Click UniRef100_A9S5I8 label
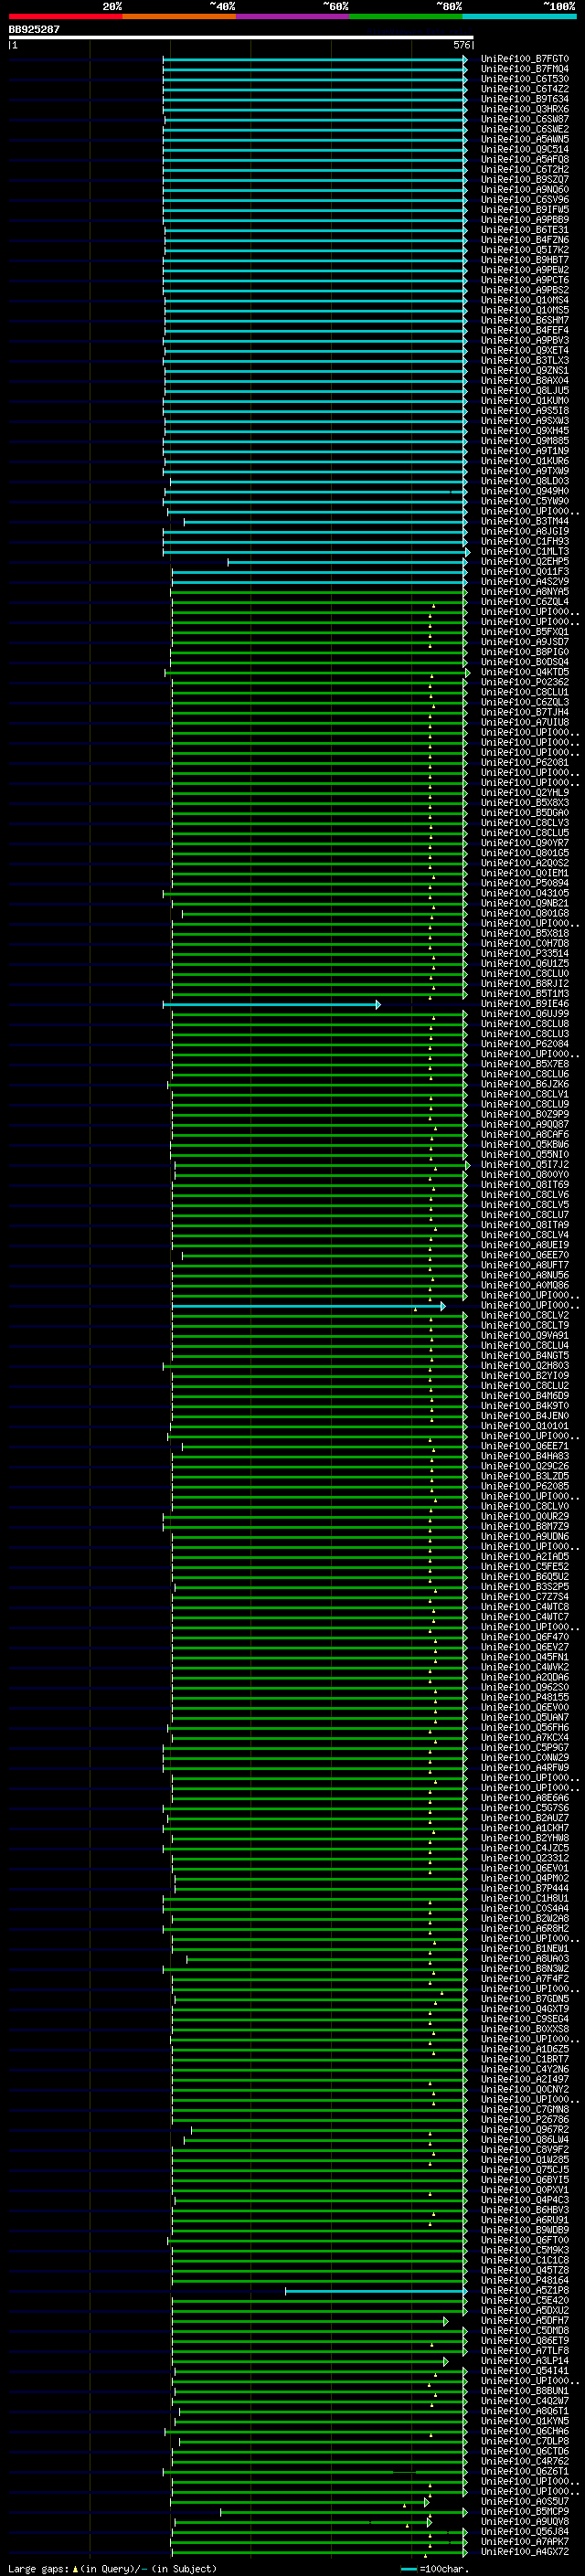 pyautogui.click(x=525, y=411)
